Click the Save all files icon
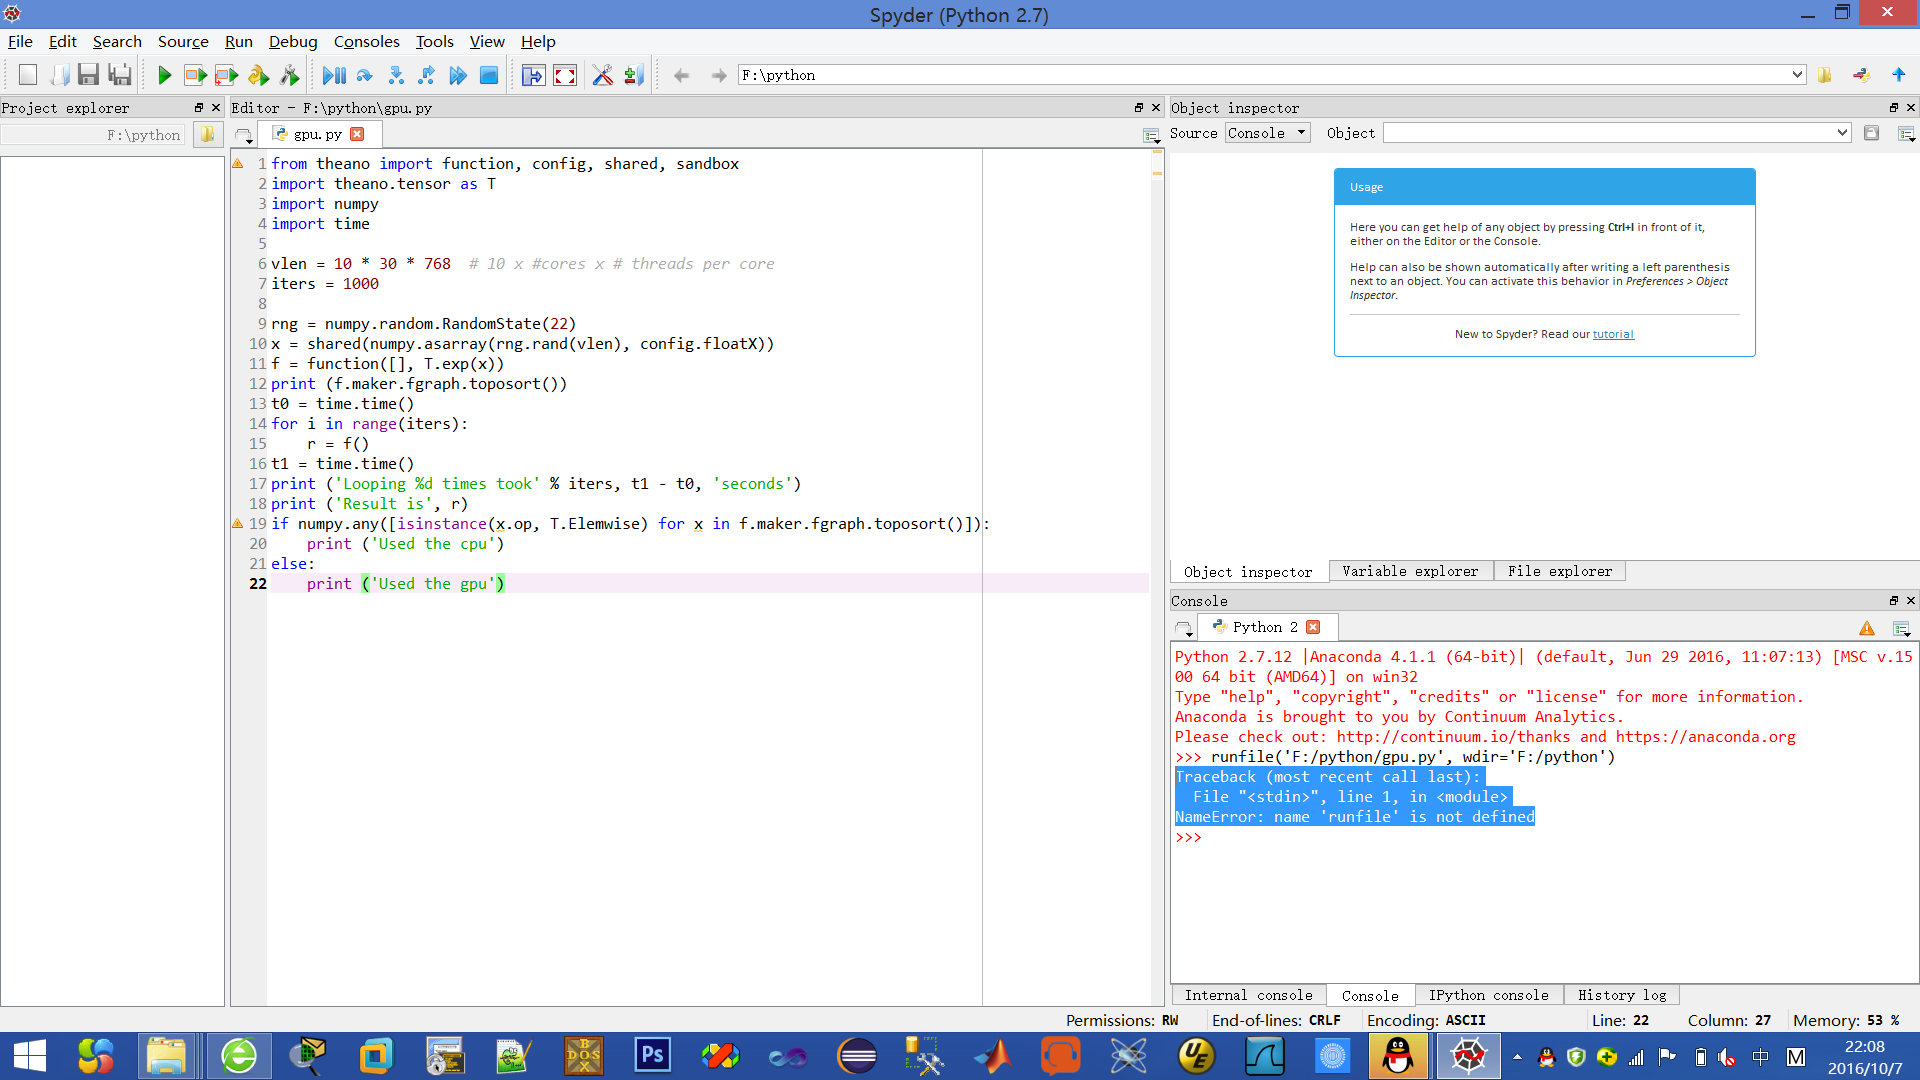 120,75
